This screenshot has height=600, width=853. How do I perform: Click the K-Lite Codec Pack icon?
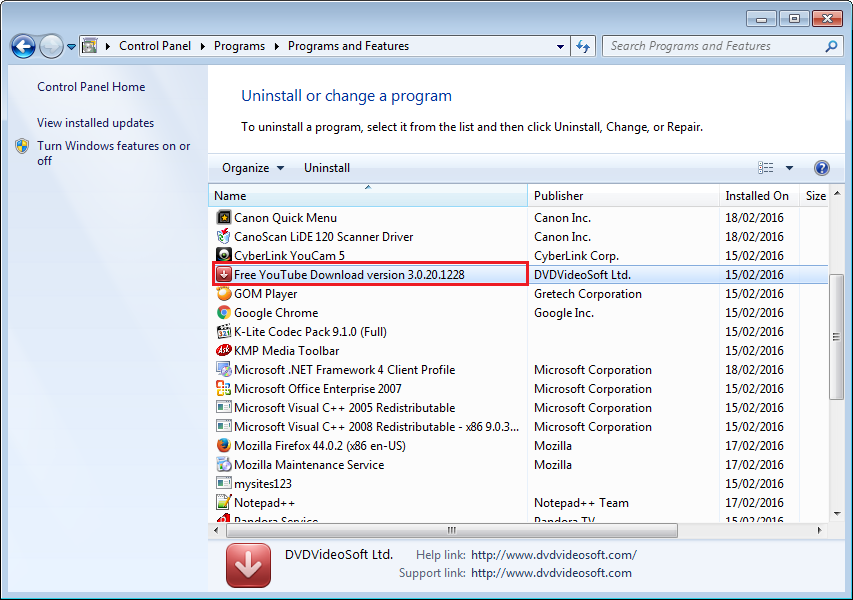224,332
